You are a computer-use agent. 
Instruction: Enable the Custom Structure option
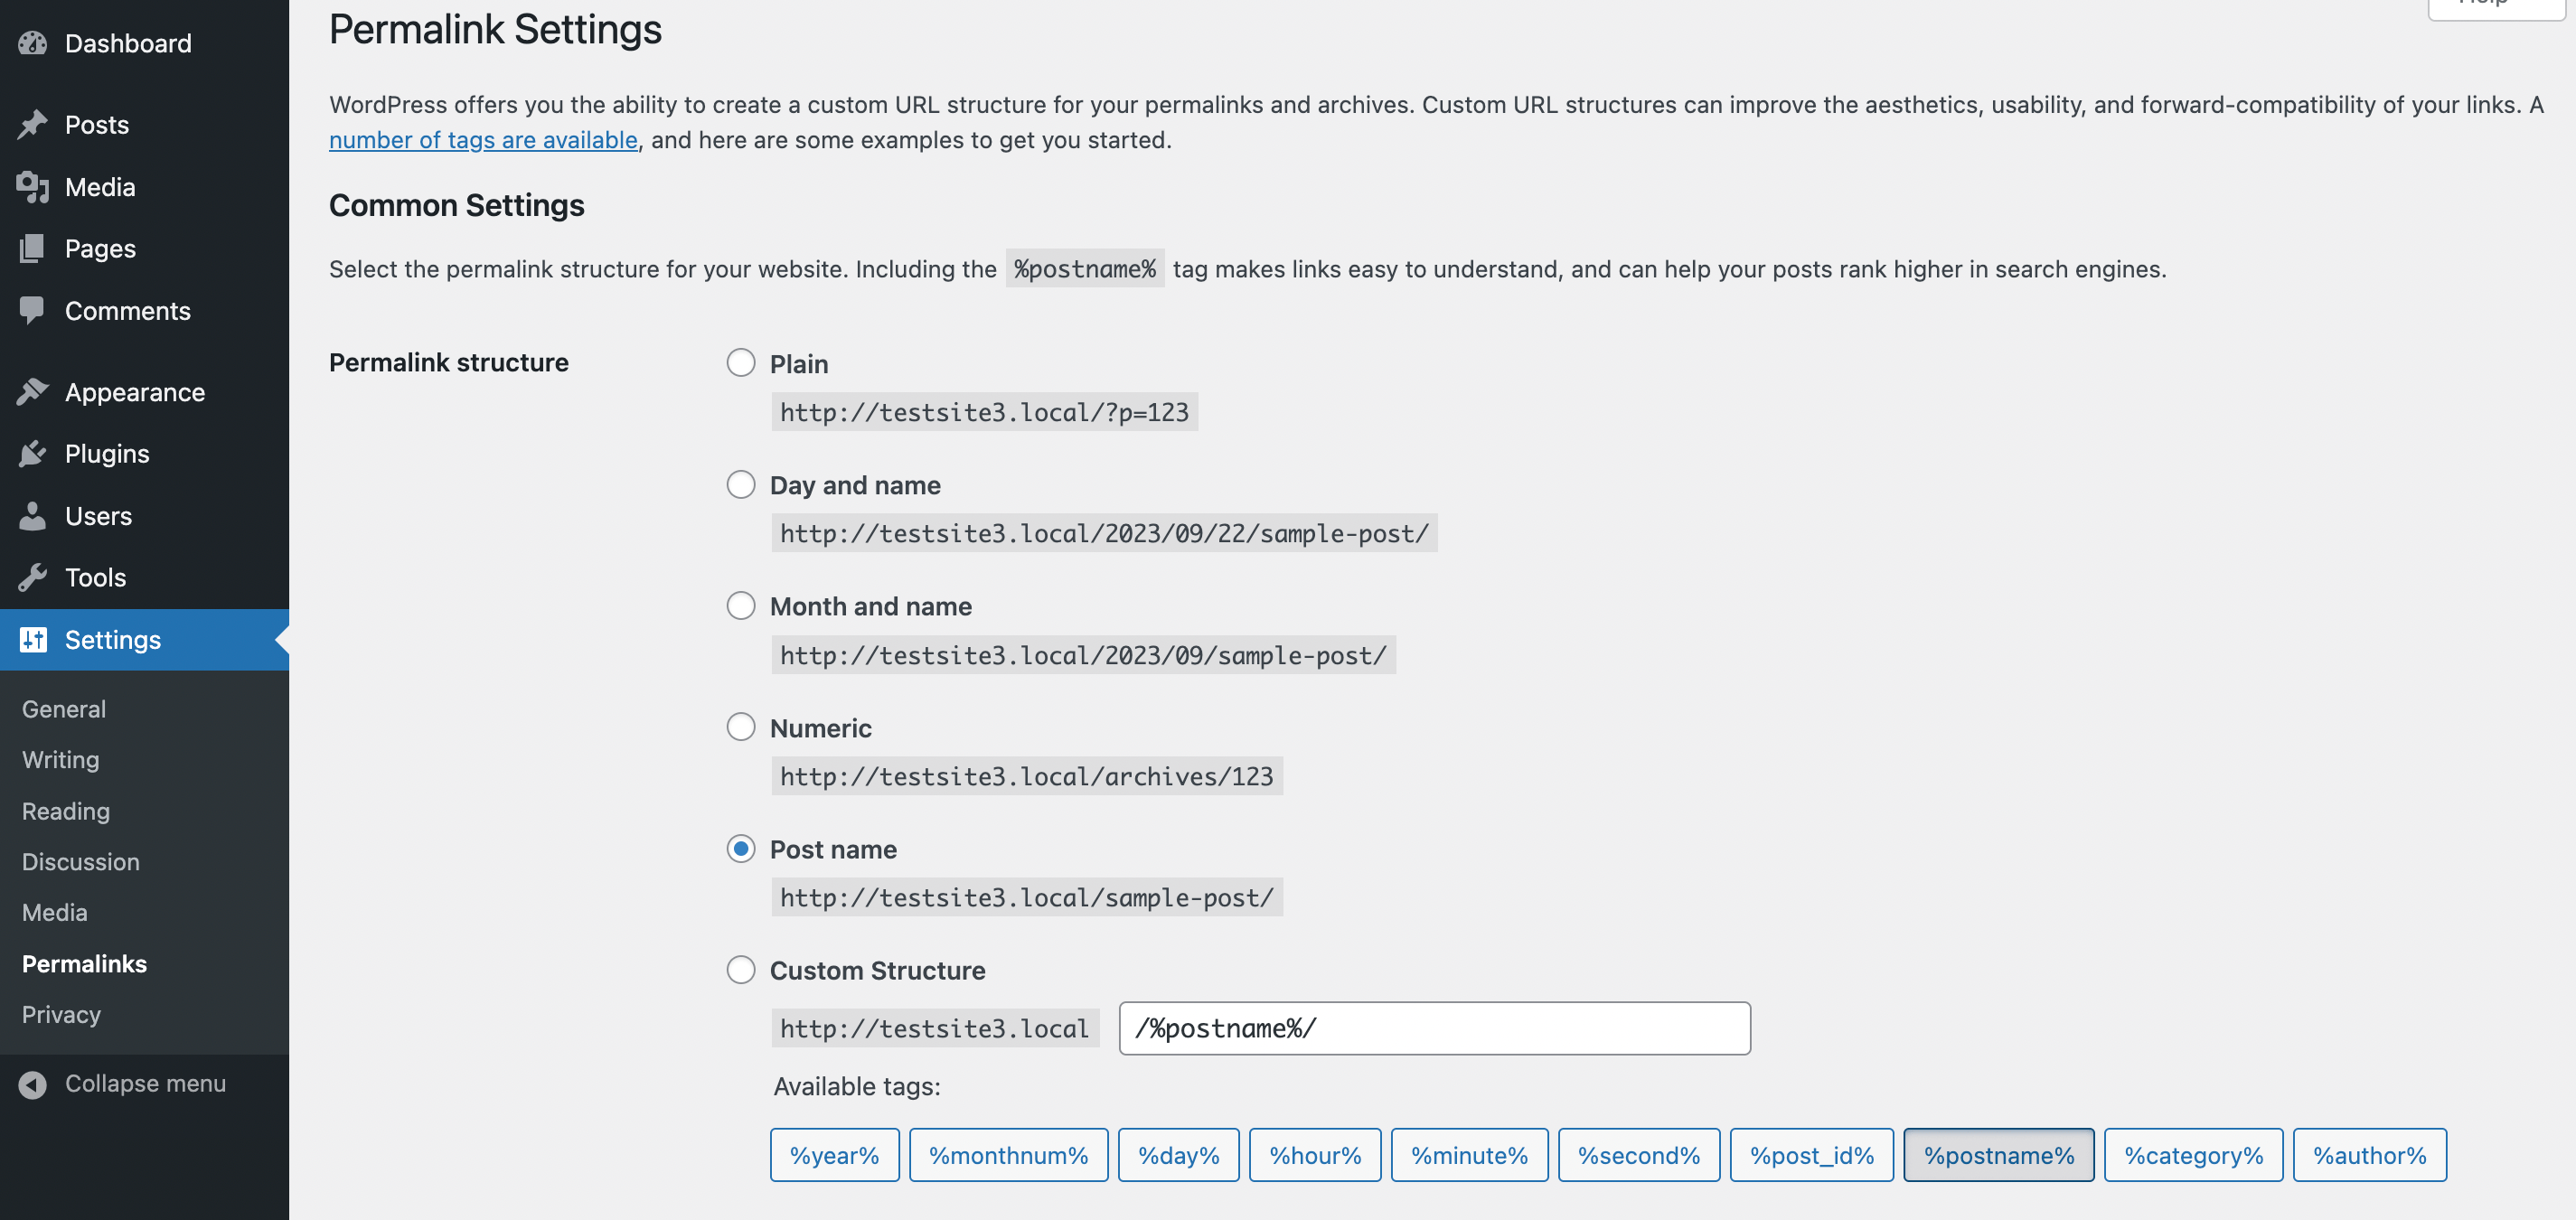point(740,969)
